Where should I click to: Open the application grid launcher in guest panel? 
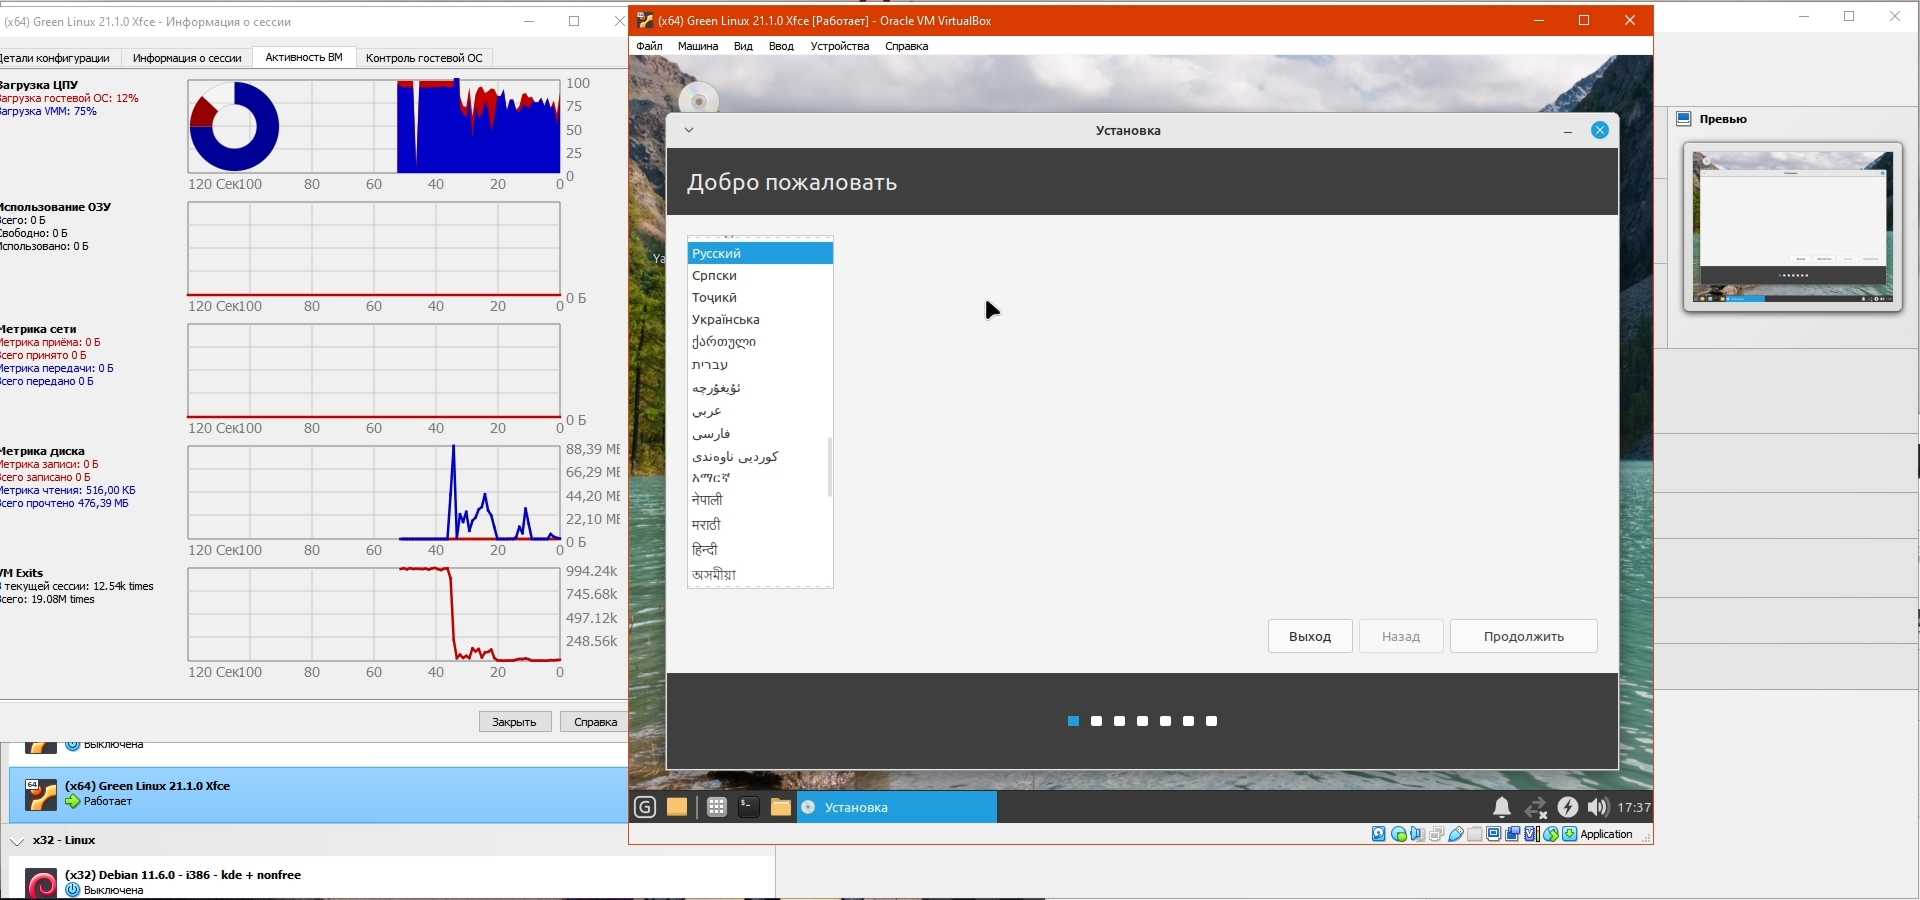click(x=716, y=807)
